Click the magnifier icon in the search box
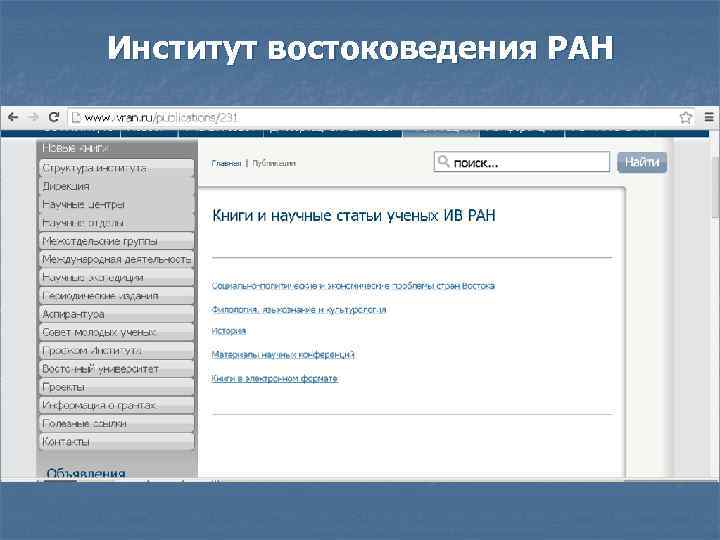The image size is (720, 540). pos(443,161)
